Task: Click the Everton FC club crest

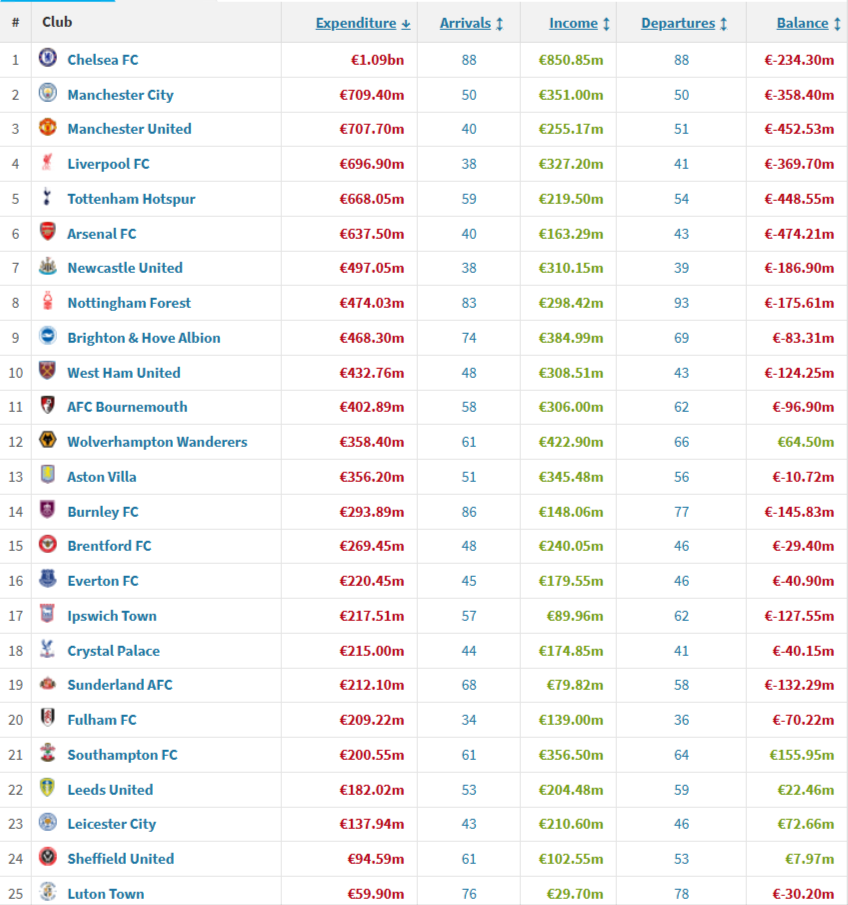Action: [47, 579]
